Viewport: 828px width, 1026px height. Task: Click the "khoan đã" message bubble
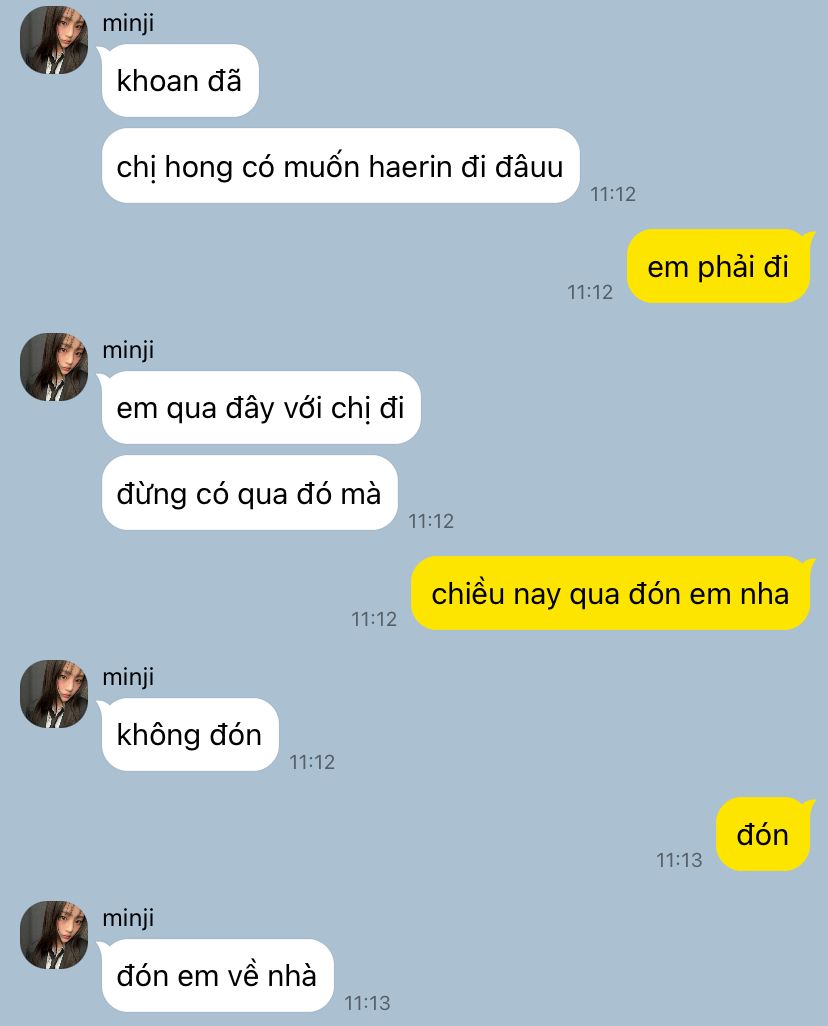[x=180, y=80]
